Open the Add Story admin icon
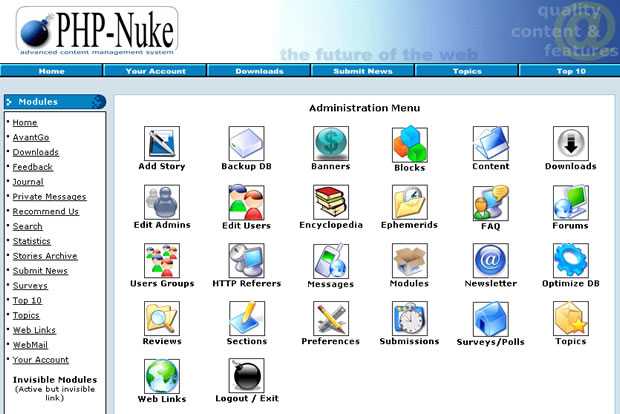This screenshot has width=620, height=414. click(162, 143)
